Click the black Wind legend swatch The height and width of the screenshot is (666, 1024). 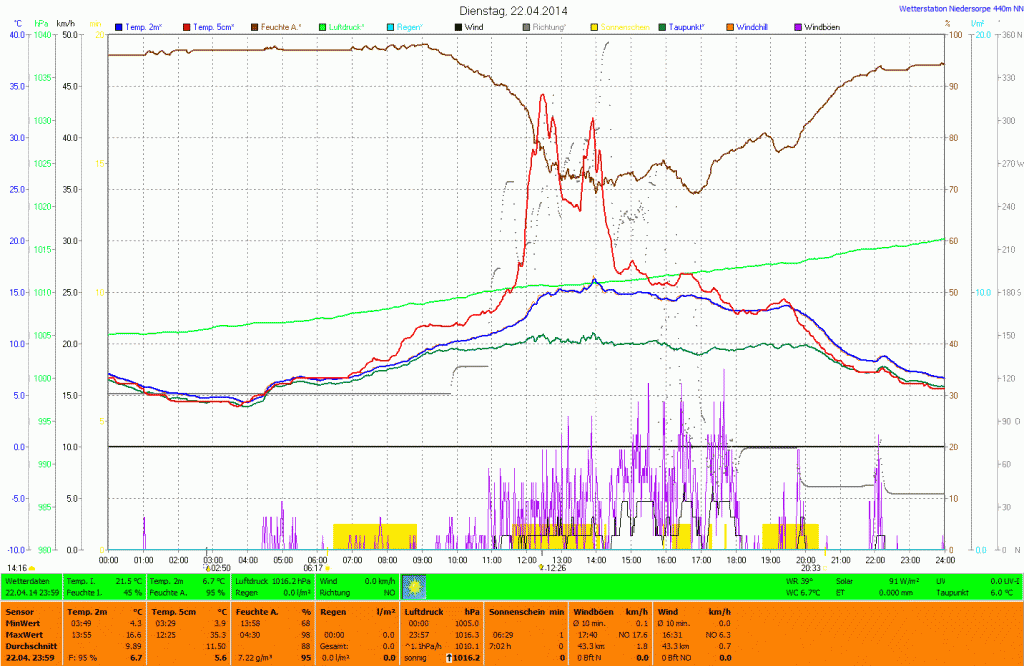pyautogui.click(x=458, y=26)
